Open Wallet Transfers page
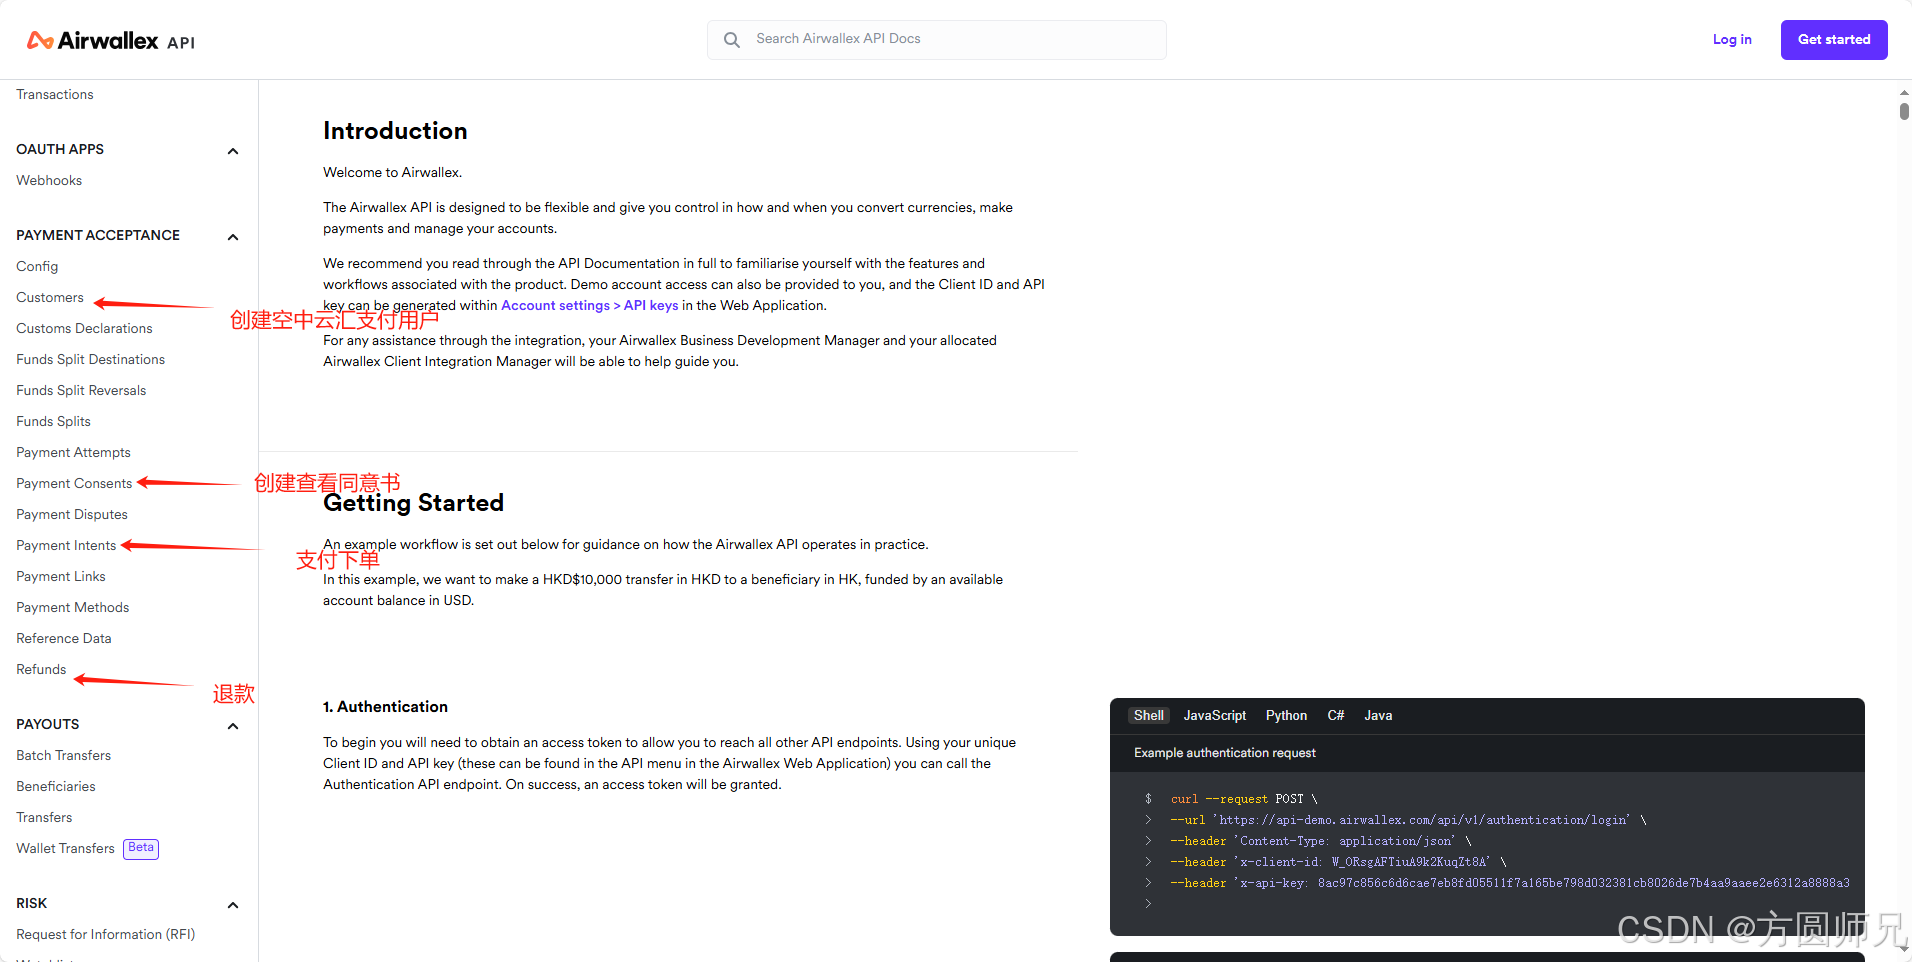The height and width of the screenshot is (962, 1912). pyautogui.click(x=65, y=848)
